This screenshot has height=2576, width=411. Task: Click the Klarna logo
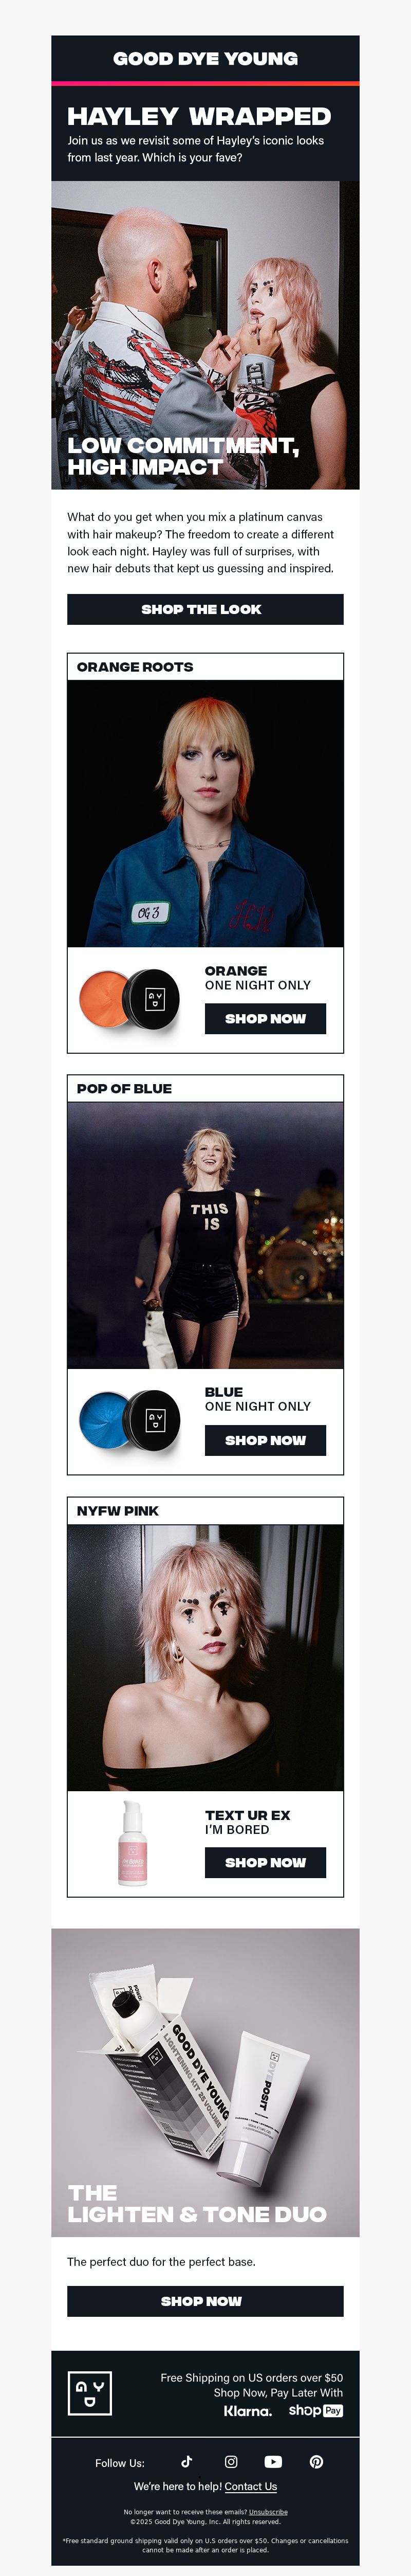(x=247, y=2411)
